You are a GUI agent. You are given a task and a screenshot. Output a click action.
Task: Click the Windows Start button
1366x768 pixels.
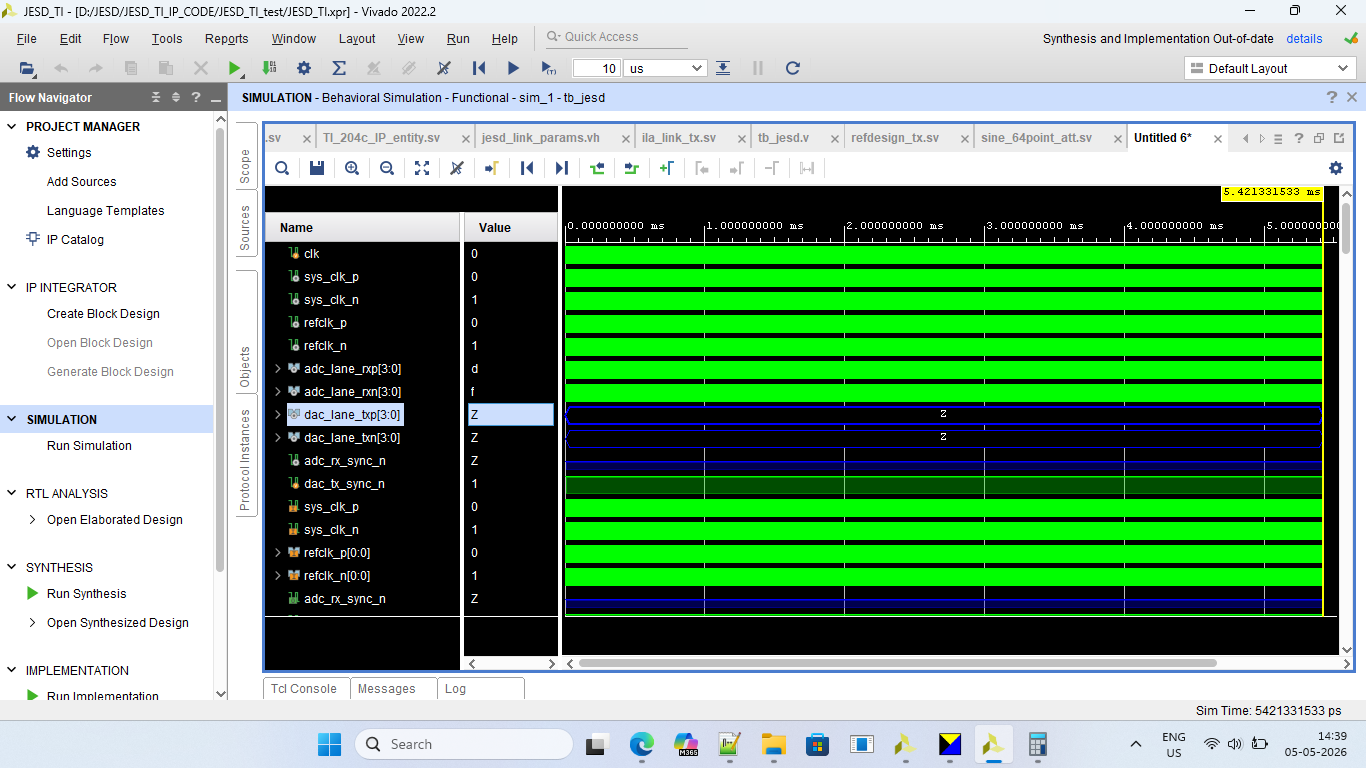(329, 744)
